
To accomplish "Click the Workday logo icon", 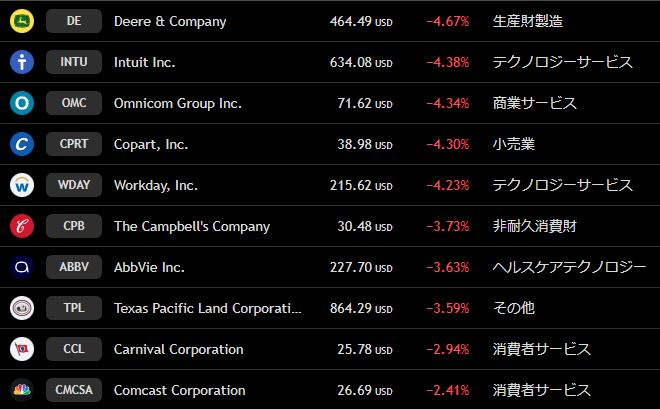I will (22, 185).
